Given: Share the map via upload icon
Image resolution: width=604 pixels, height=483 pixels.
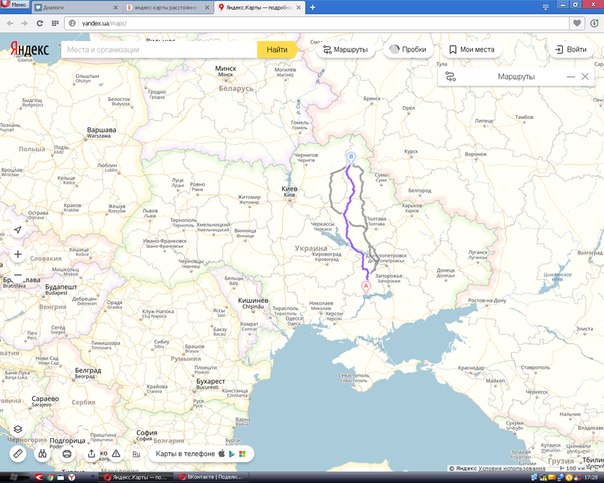Looking at the screenshot, I should point(91,454).
